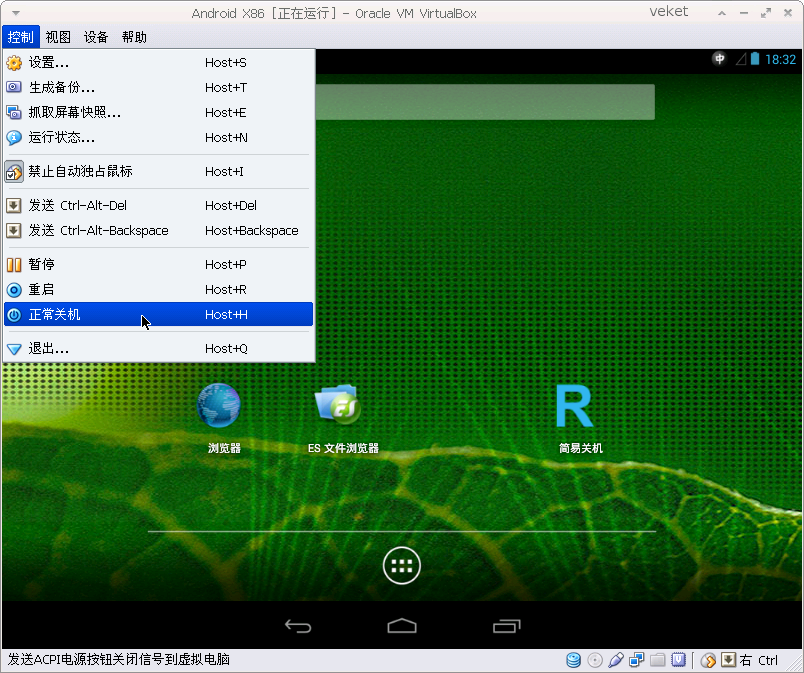Image resolution: width=804 pixels, height=673 pixels.
Task: Select the 生成备份... snapshot entry
Action: (x=158, y=88)
